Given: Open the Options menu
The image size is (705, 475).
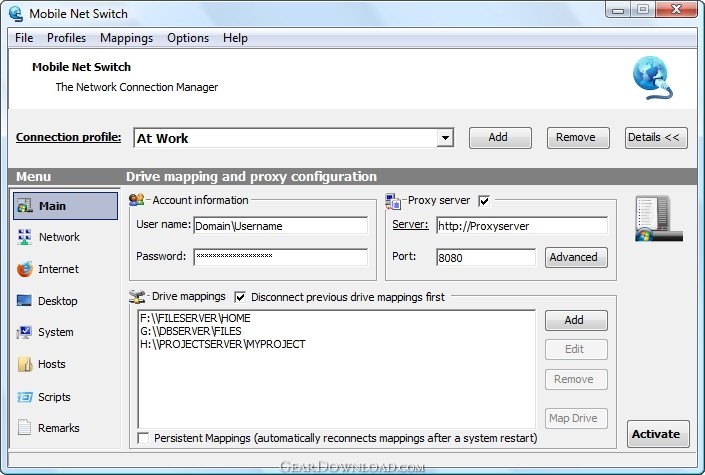Looking at the screenshot, I should click(188, 38).
